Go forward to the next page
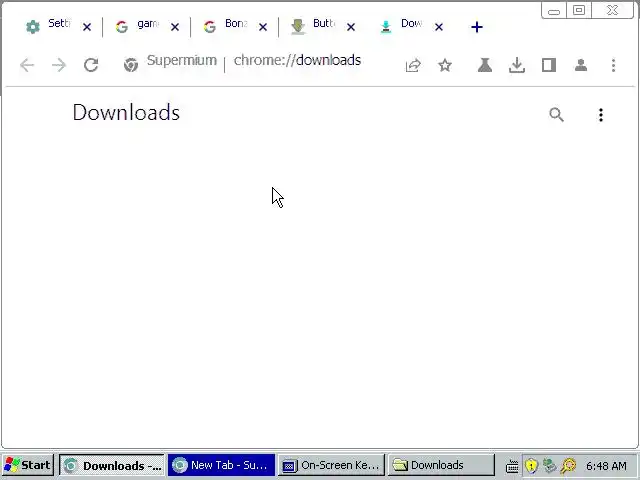The image size is (640, 480). pyautogui.click(x=59, y=65)
